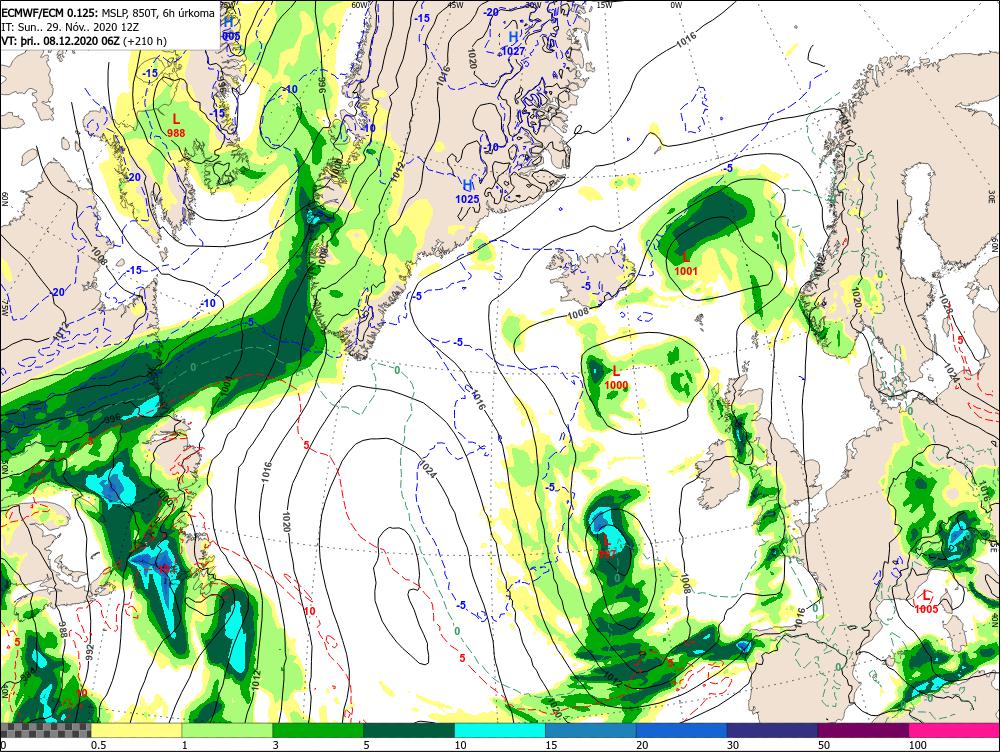Click the legend value 100
Viewport: 1000px width, 752px height.
(917, 745)
